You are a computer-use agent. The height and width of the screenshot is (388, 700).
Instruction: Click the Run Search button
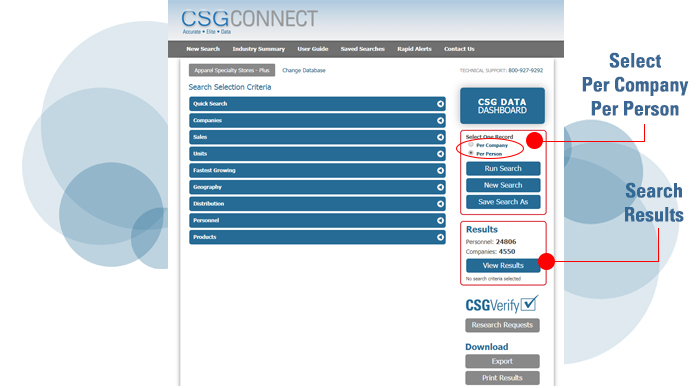pos(503,168)
